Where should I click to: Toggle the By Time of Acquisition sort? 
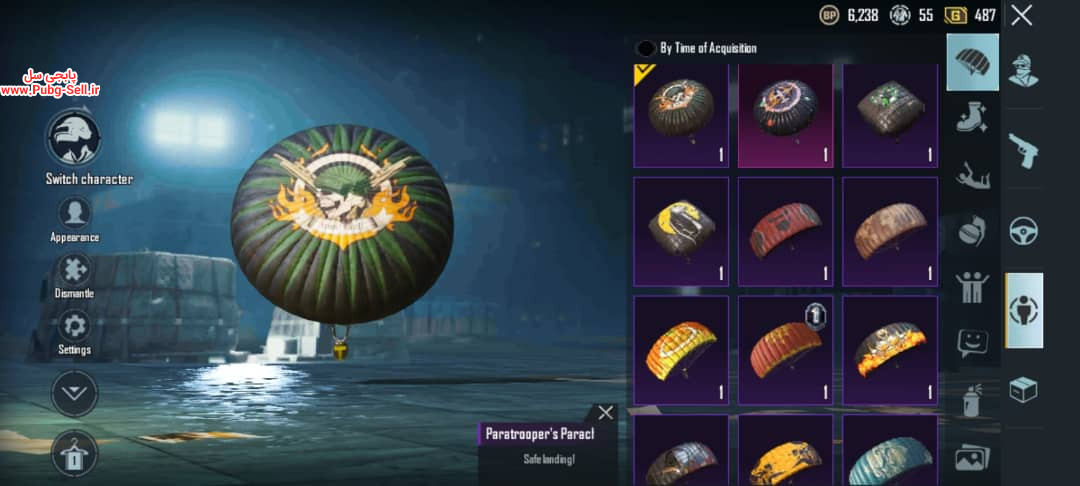click(x=696, y=48)
